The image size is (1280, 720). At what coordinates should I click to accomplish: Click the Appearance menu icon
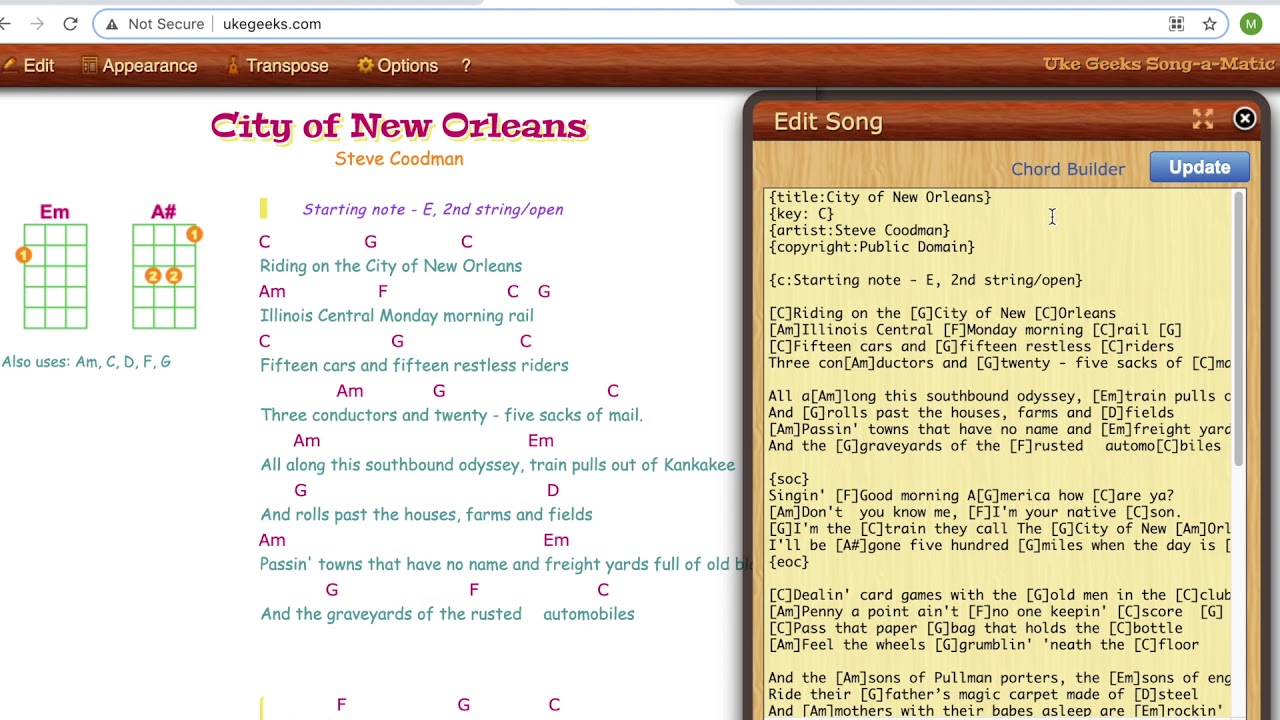90,66
